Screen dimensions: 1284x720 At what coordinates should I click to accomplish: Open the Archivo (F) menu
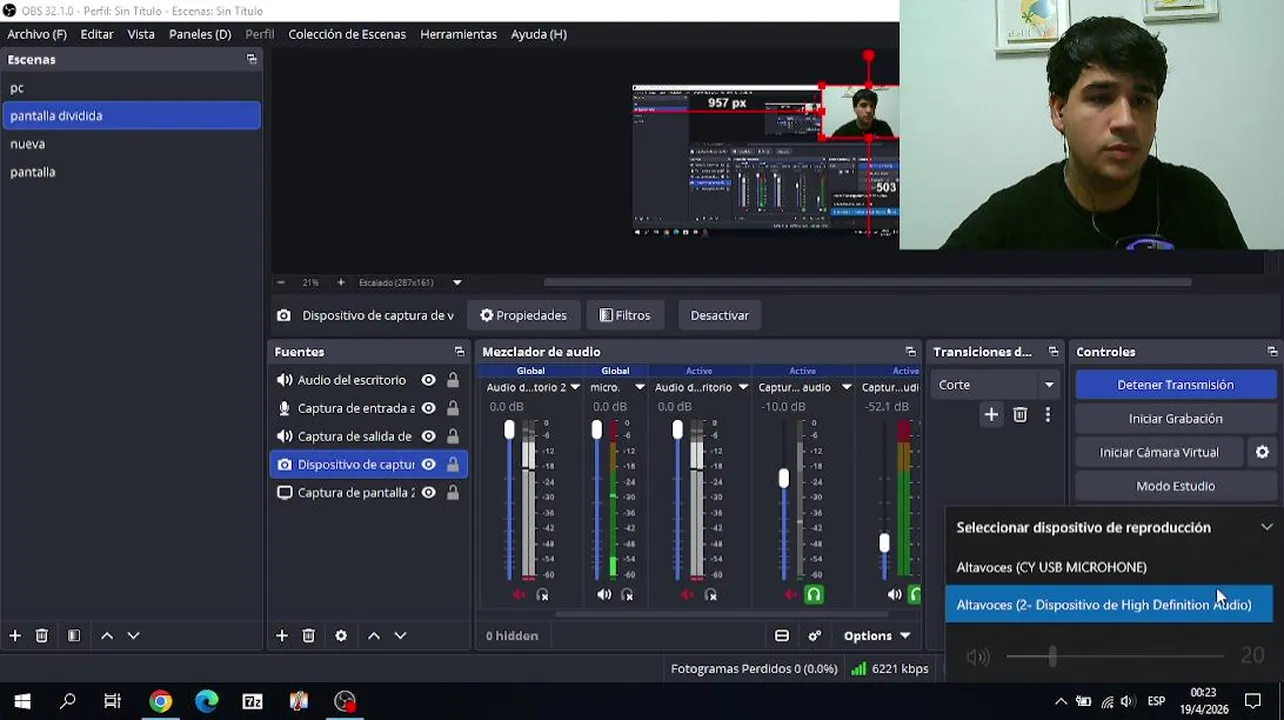point(37,34)
